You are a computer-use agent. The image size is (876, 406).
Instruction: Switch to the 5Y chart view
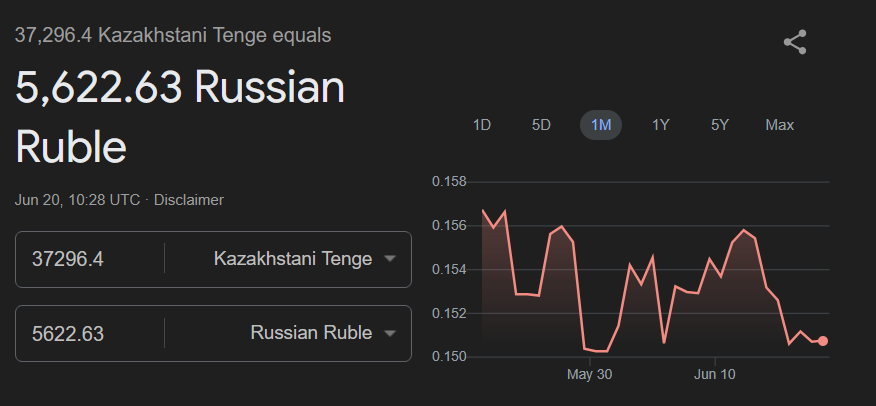[720, 125]
